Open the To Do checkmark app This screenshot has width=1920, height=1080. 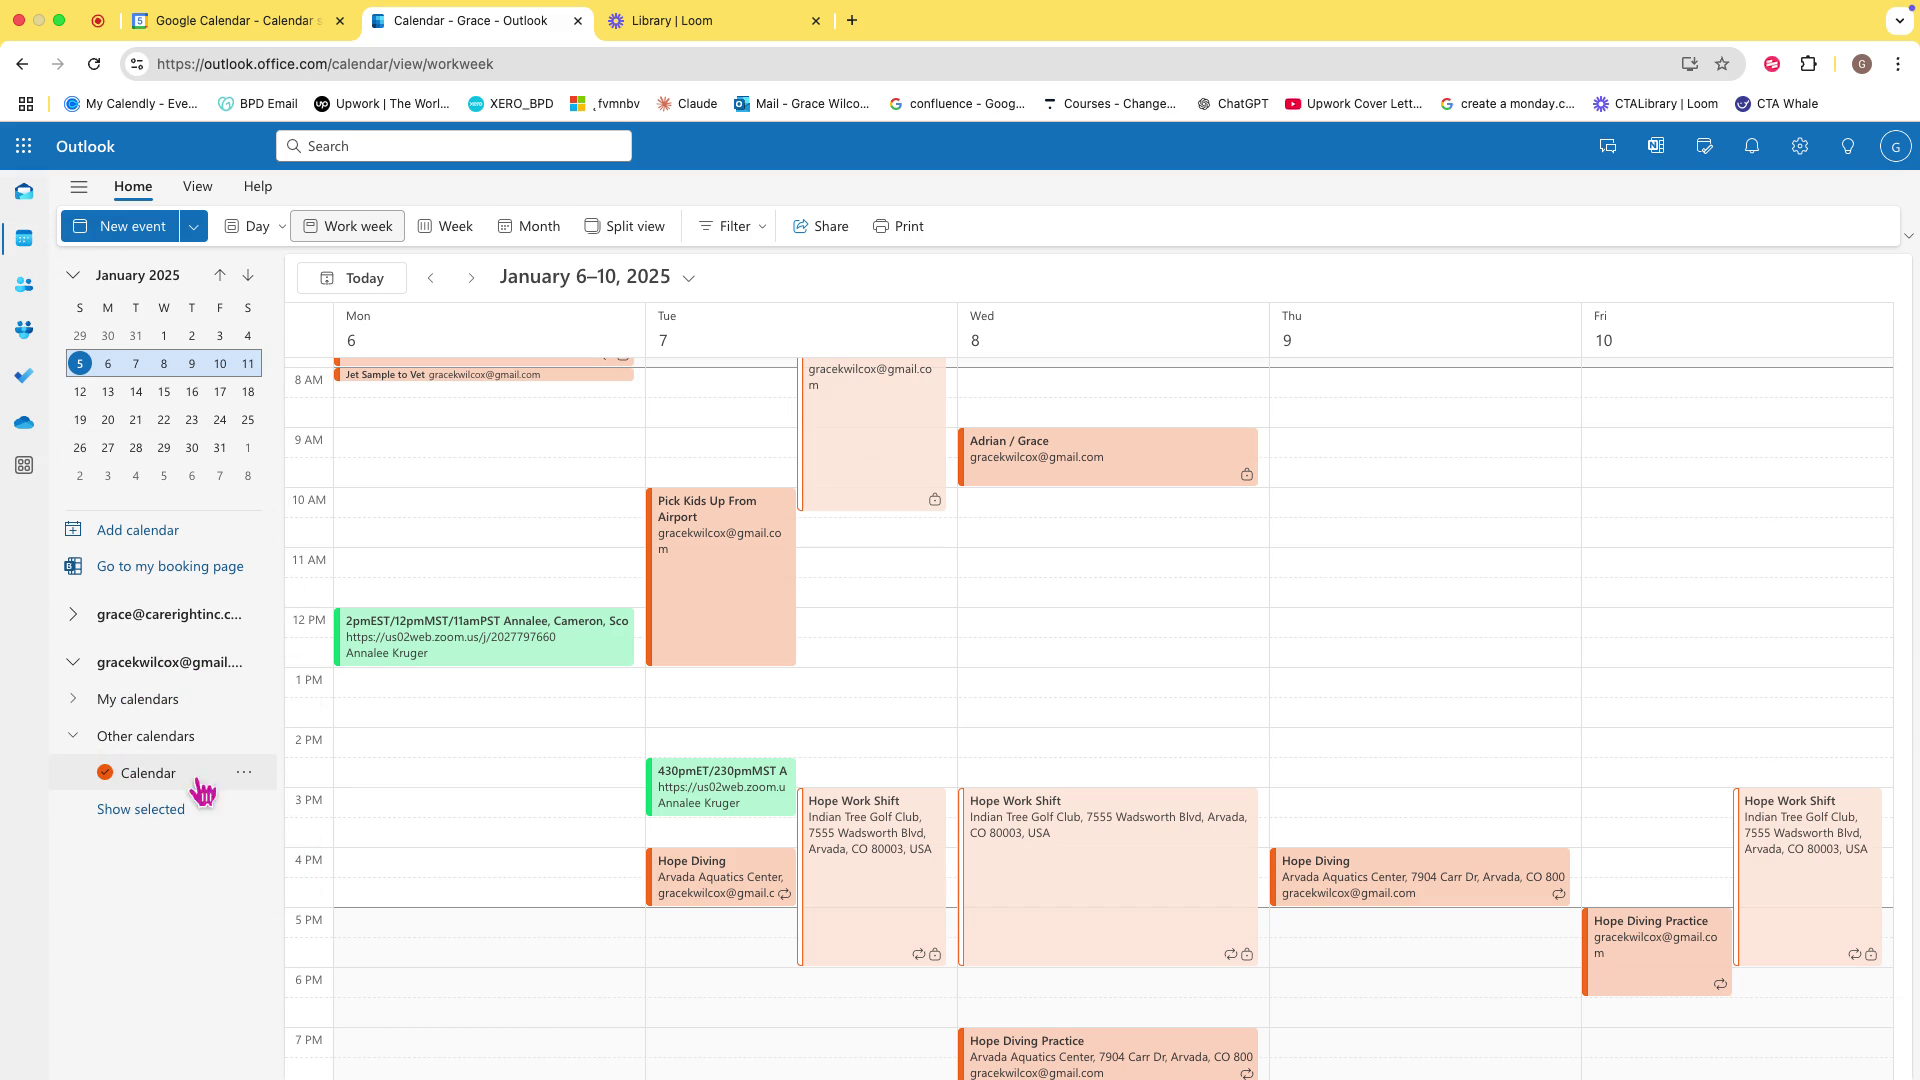24,376
